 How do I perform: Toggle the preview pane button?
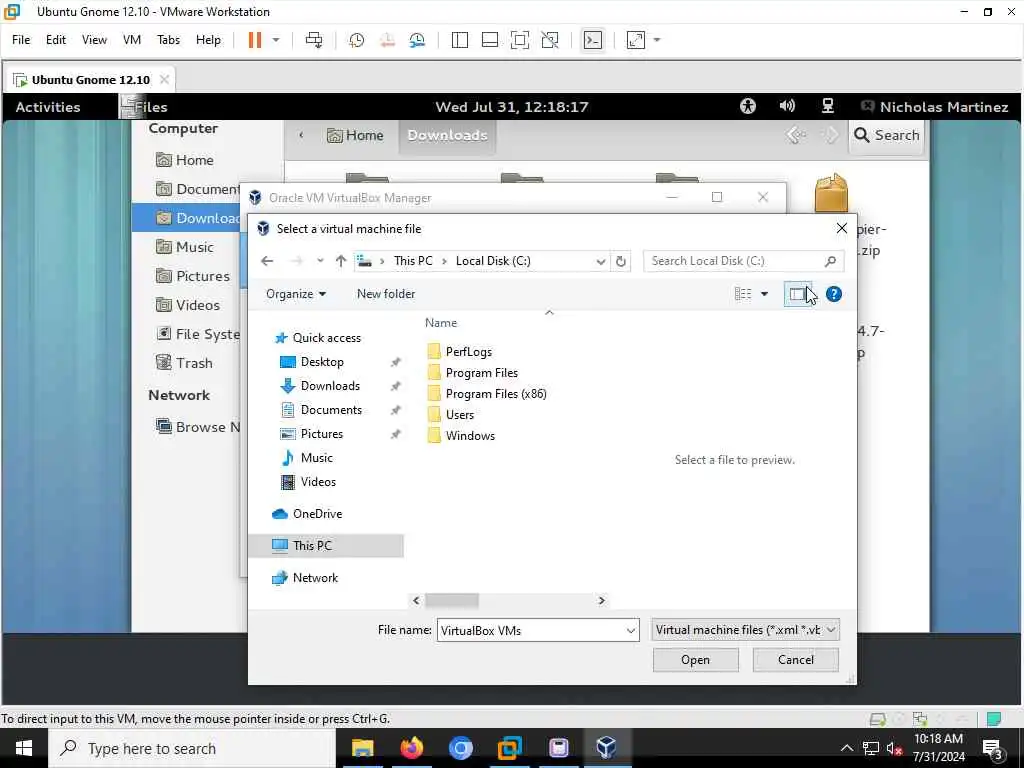coord(797,294)
